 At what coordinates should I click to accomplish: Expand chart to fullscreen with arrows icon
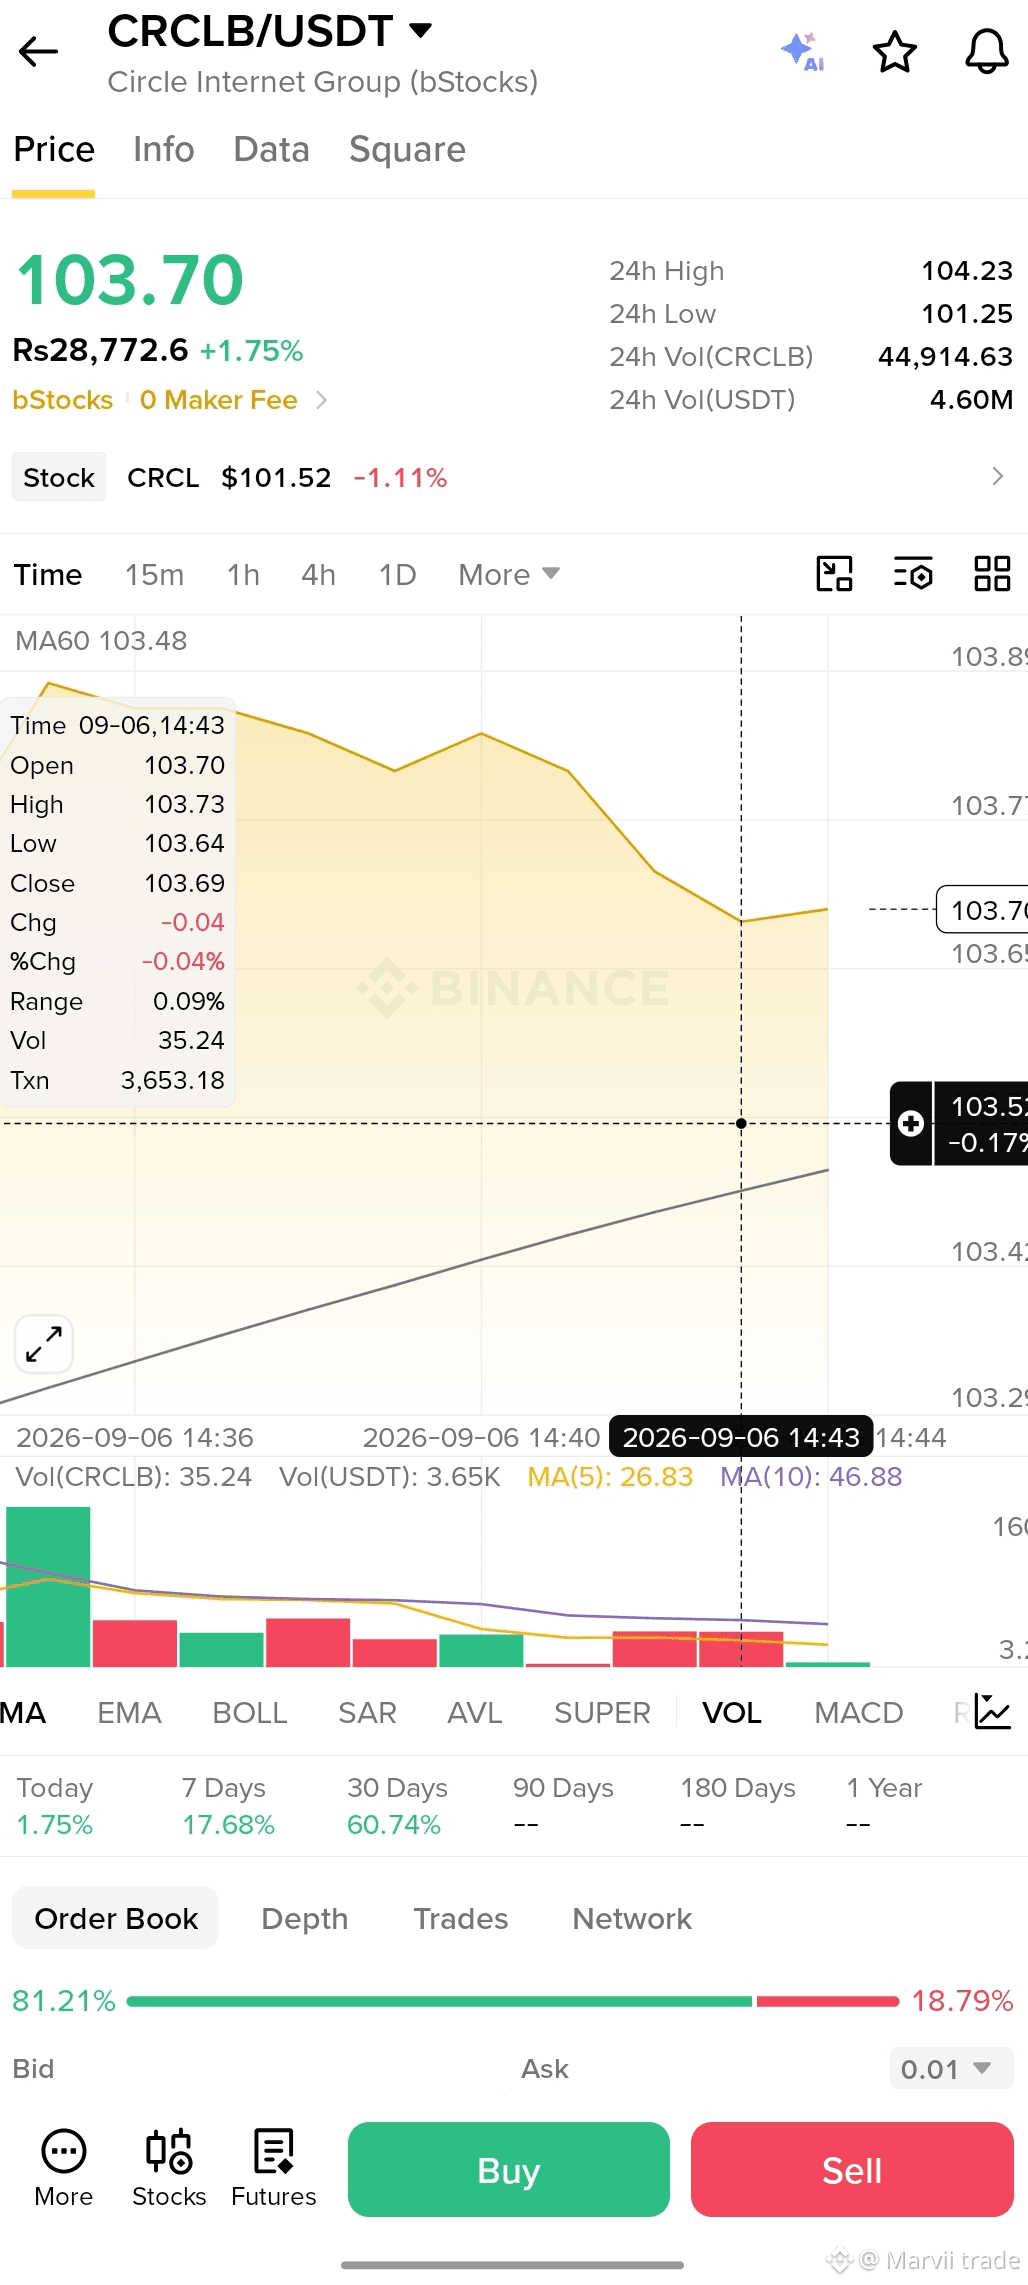[x=44, y=1344]
